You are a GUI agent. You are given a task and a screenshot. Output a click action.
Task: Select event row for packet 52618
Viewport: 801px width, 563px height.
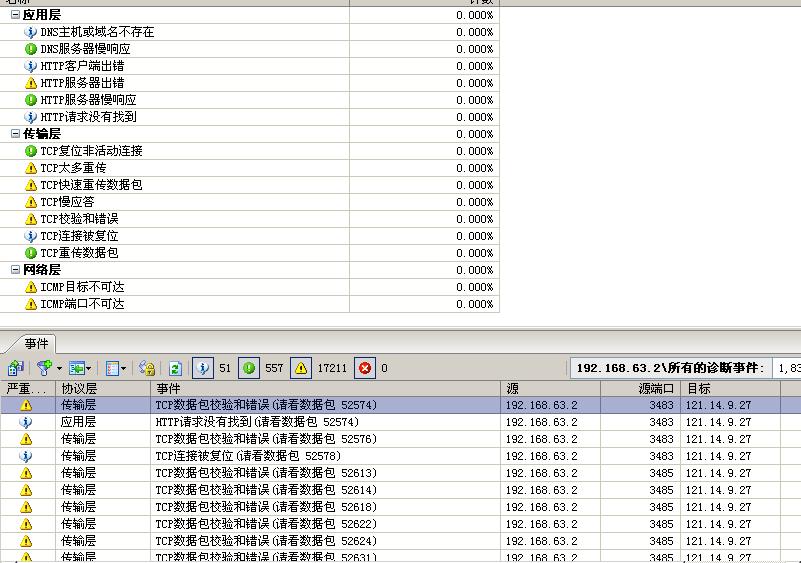400,507
